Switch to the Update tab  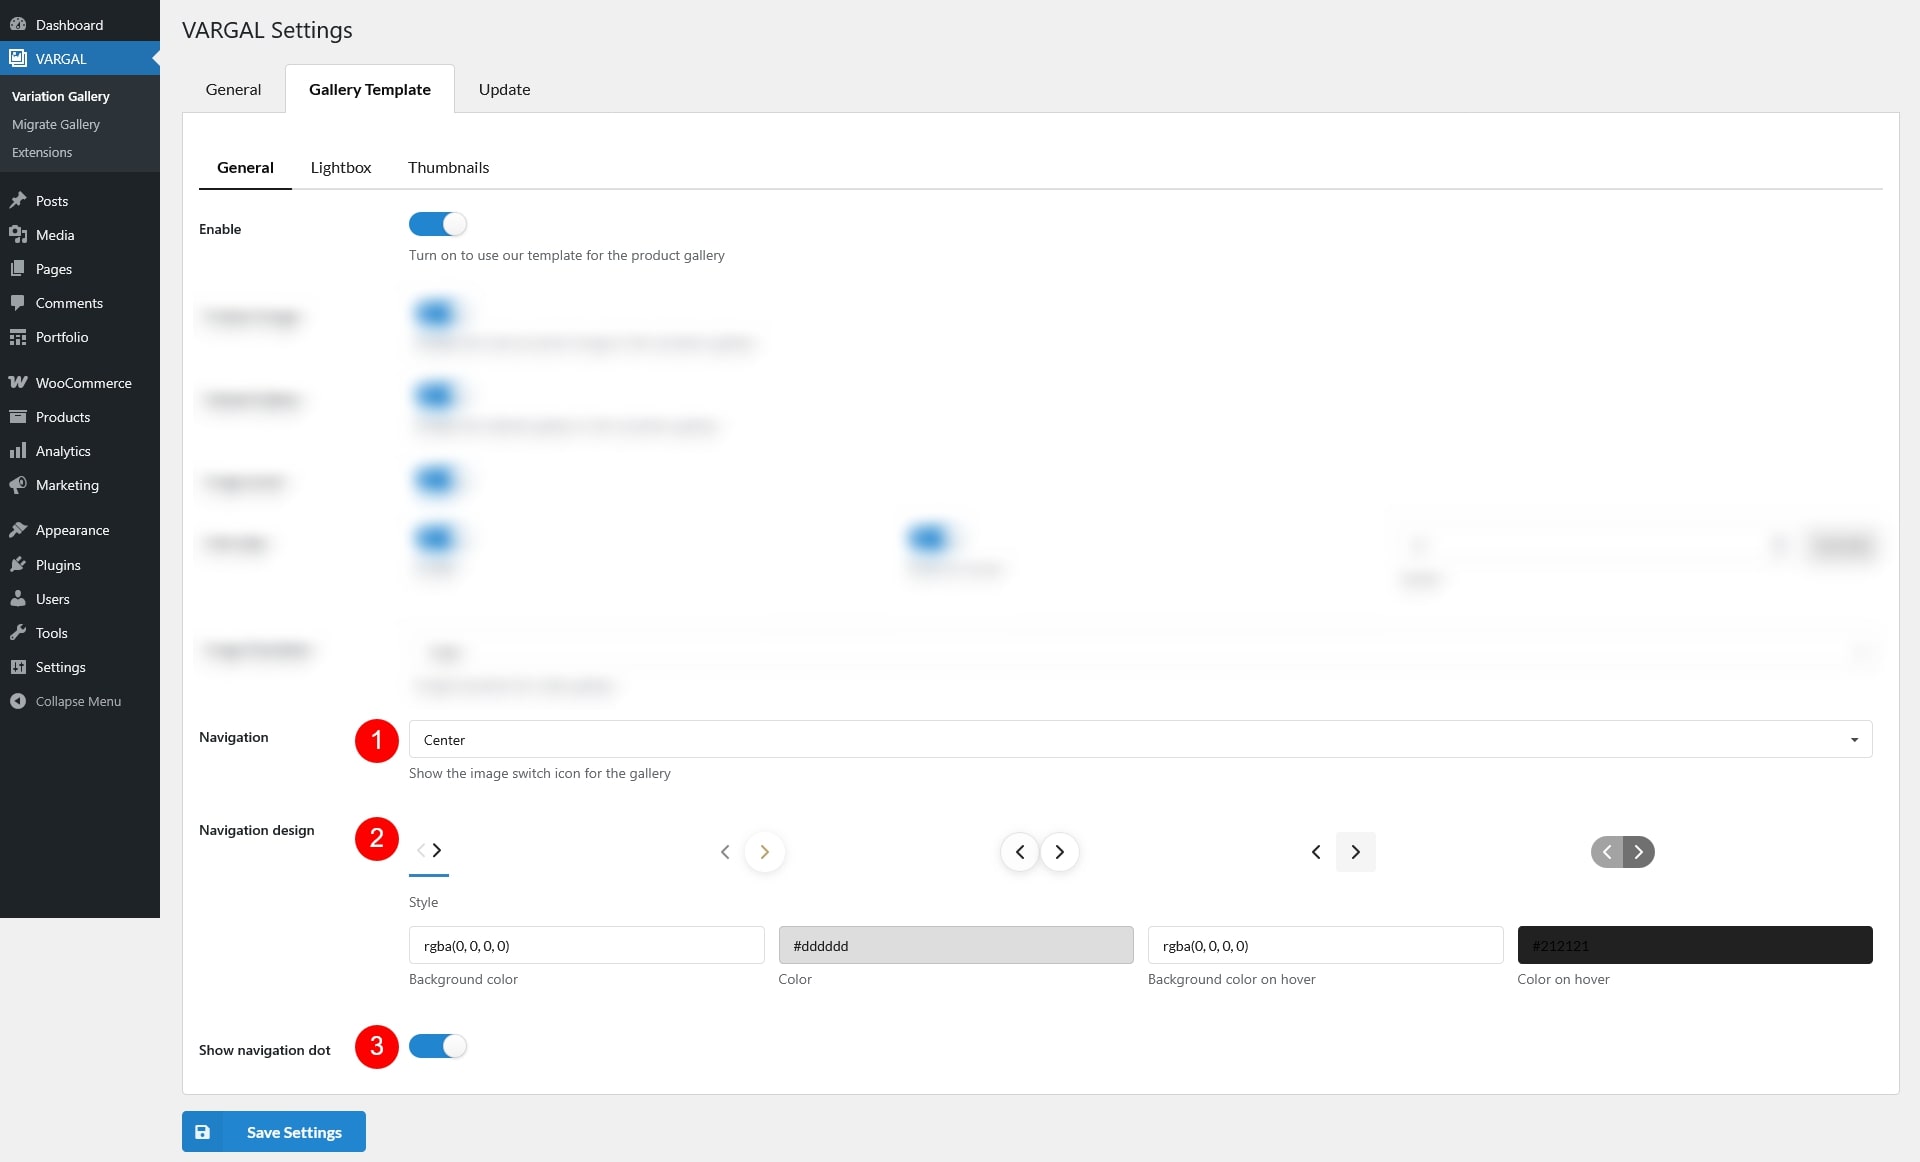[x=504, y=89]
